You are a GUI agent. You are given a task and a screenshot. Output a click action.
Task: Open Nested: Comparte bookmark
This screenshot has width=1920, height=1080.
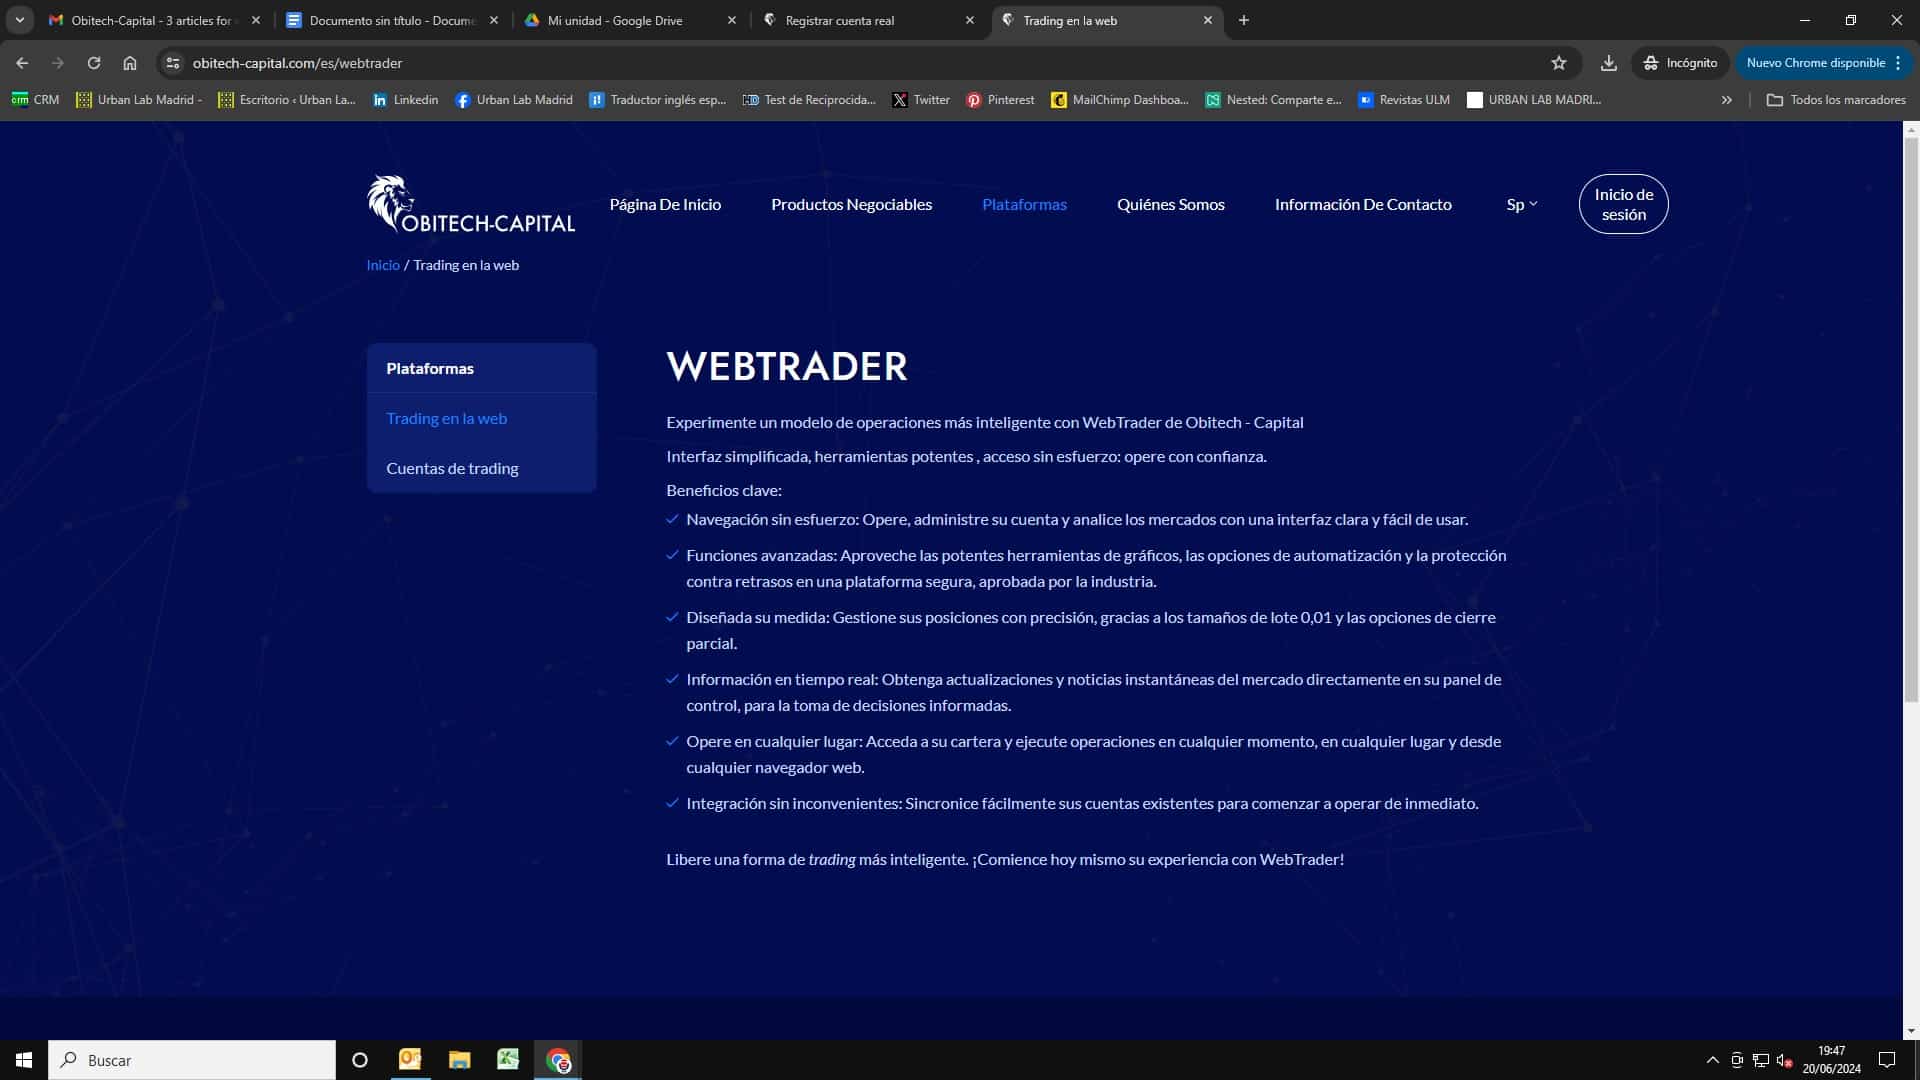1273,100
